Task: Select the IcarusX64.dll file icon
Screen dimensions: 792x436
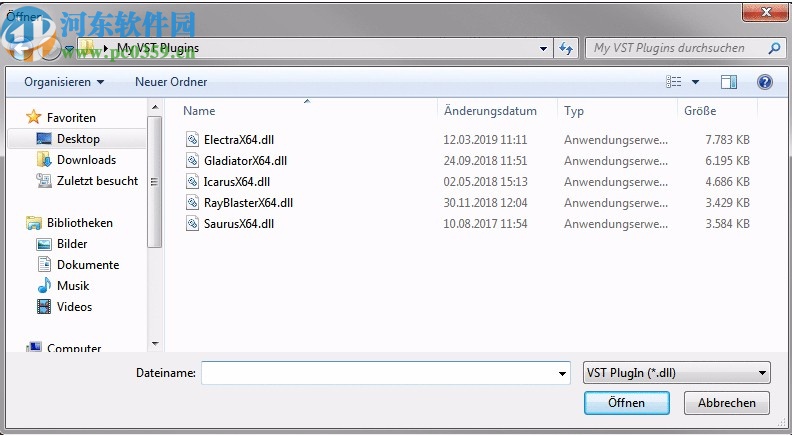Action: tap(192, 181)
